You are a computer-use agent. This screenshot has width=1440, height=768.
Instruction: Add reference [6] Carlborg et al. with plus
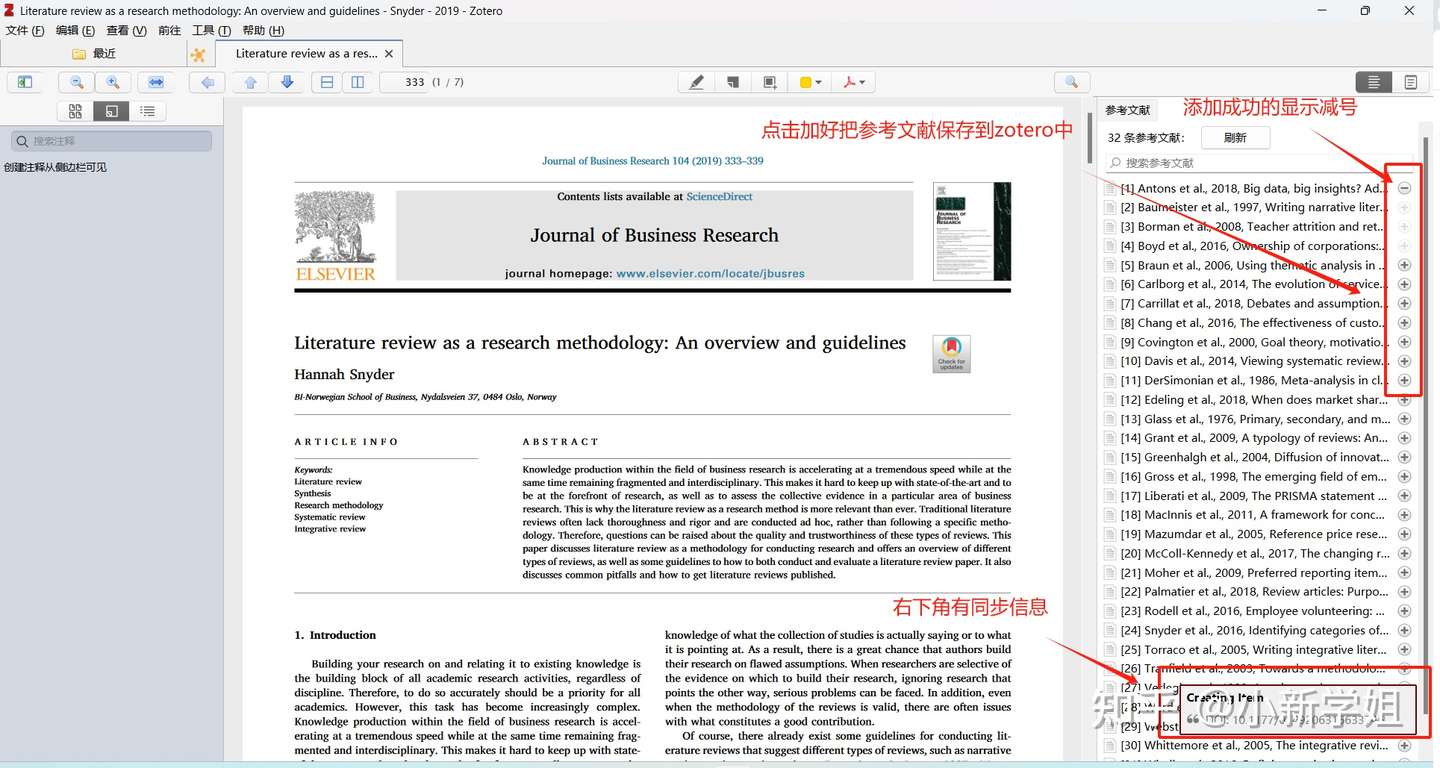click(1404, 284)
